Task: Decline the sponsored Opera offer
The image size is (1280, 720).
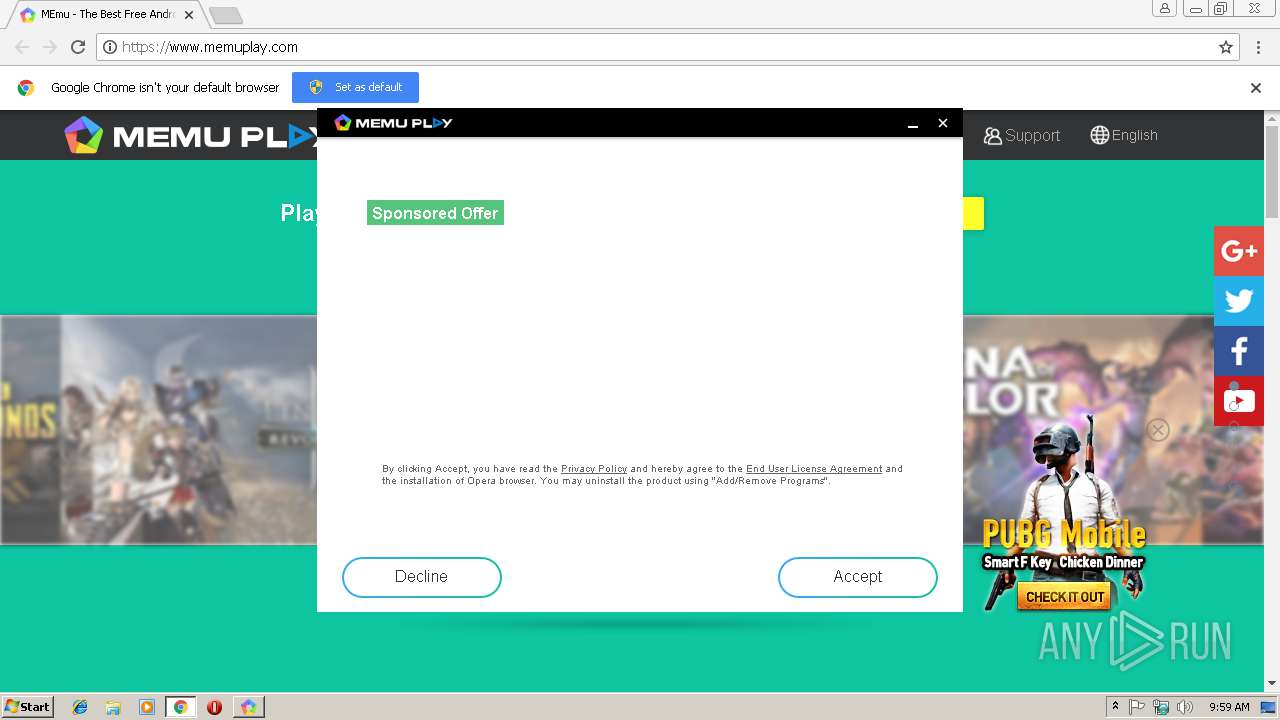Action: click(421, 577)
